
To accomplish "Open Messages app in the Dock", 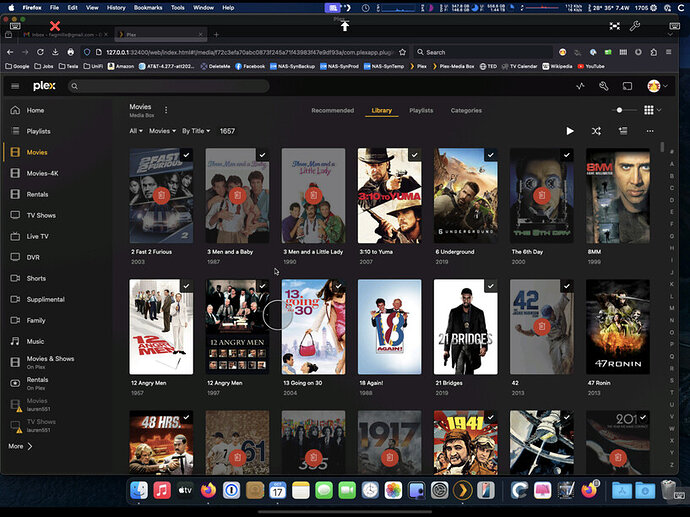I will (324, 490).
